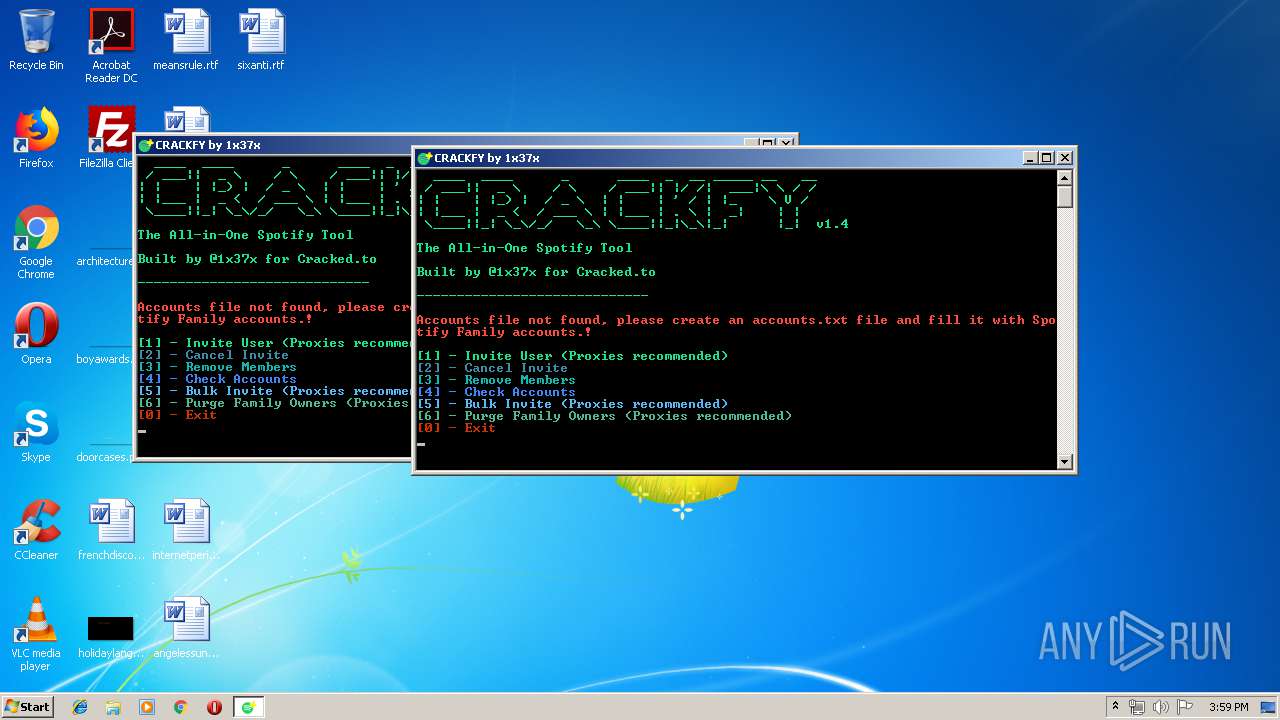The width and height of the screenshot is (1280, 720).
Task: Open the volume control tray icon
Action: (x=1161, y=707)
